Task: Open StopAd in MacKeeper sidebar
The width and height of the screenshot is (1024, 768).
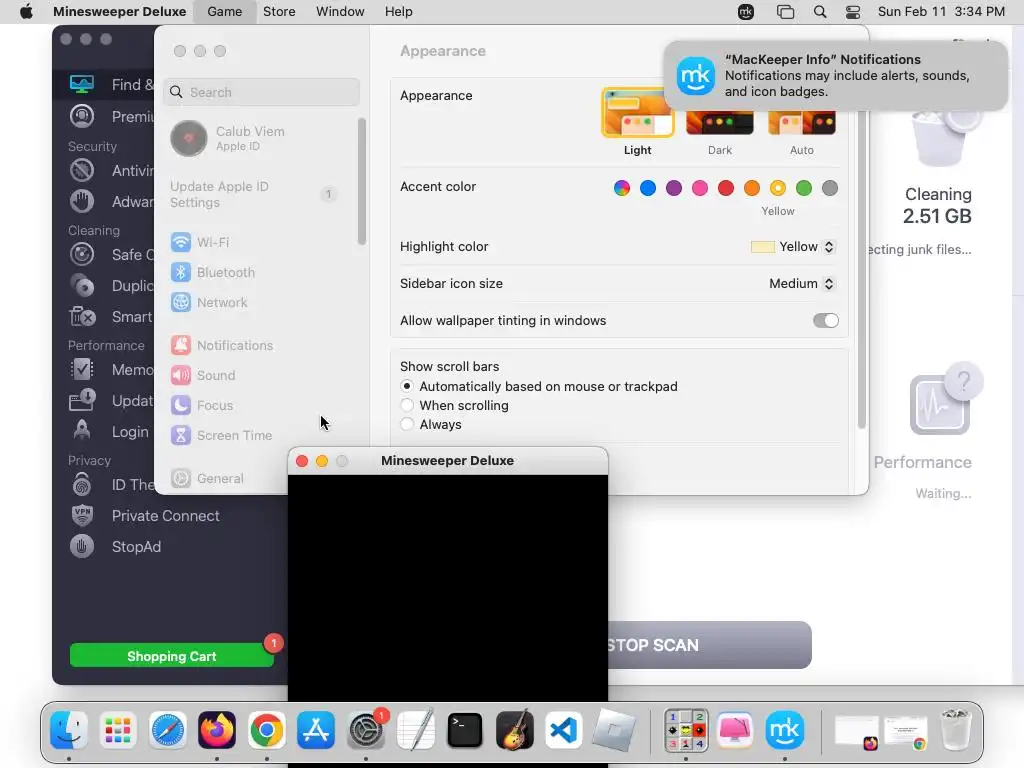Action: [115, 547]
